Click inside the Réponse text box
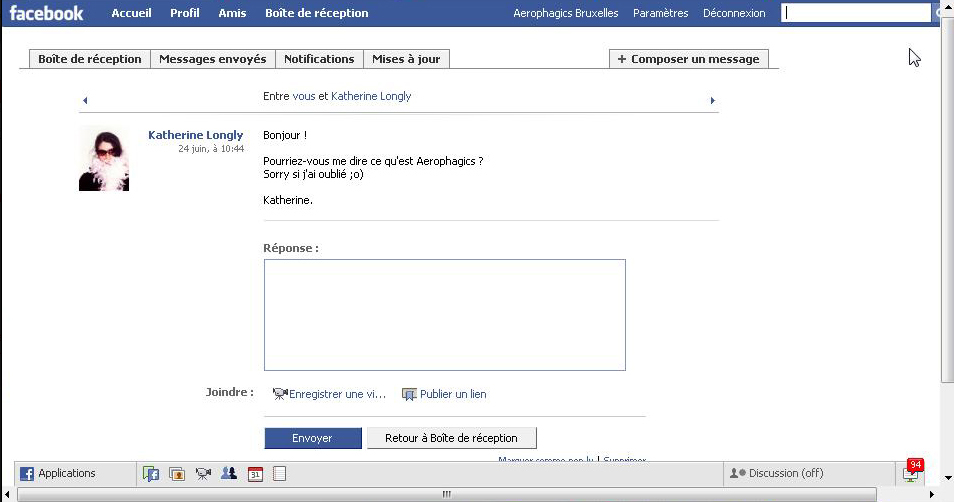 444,315
